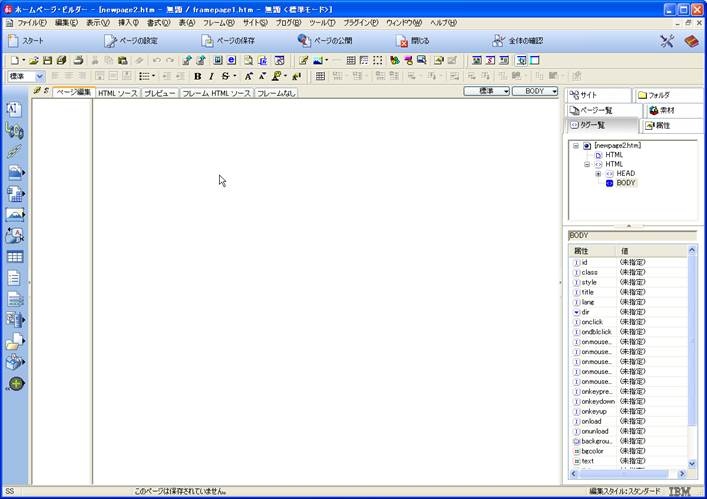The width and height of the screenshot is (707, 499).
Task: Open the BODY tag dropdown
Action: (539, 91)
